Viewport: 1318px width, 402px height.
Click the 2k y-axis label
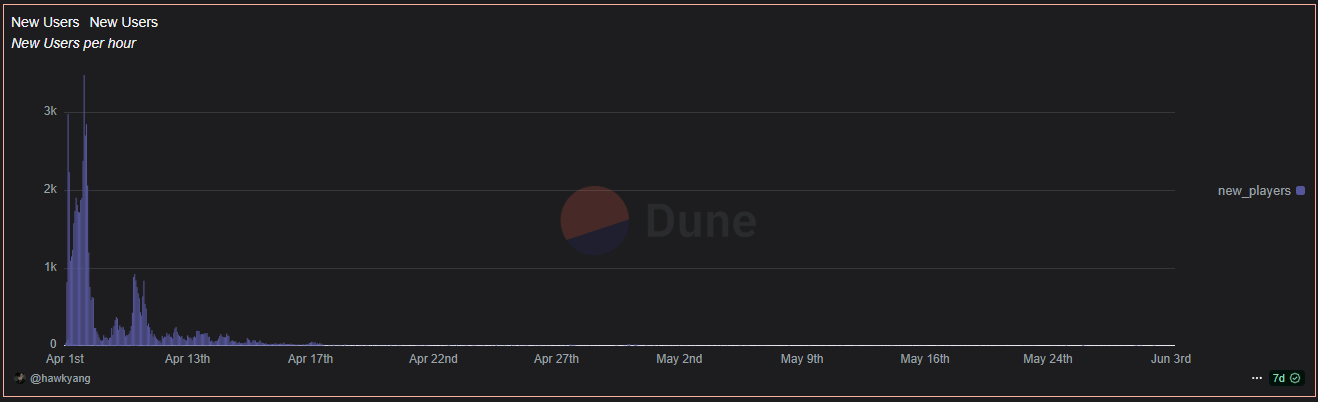coord(50,189)
